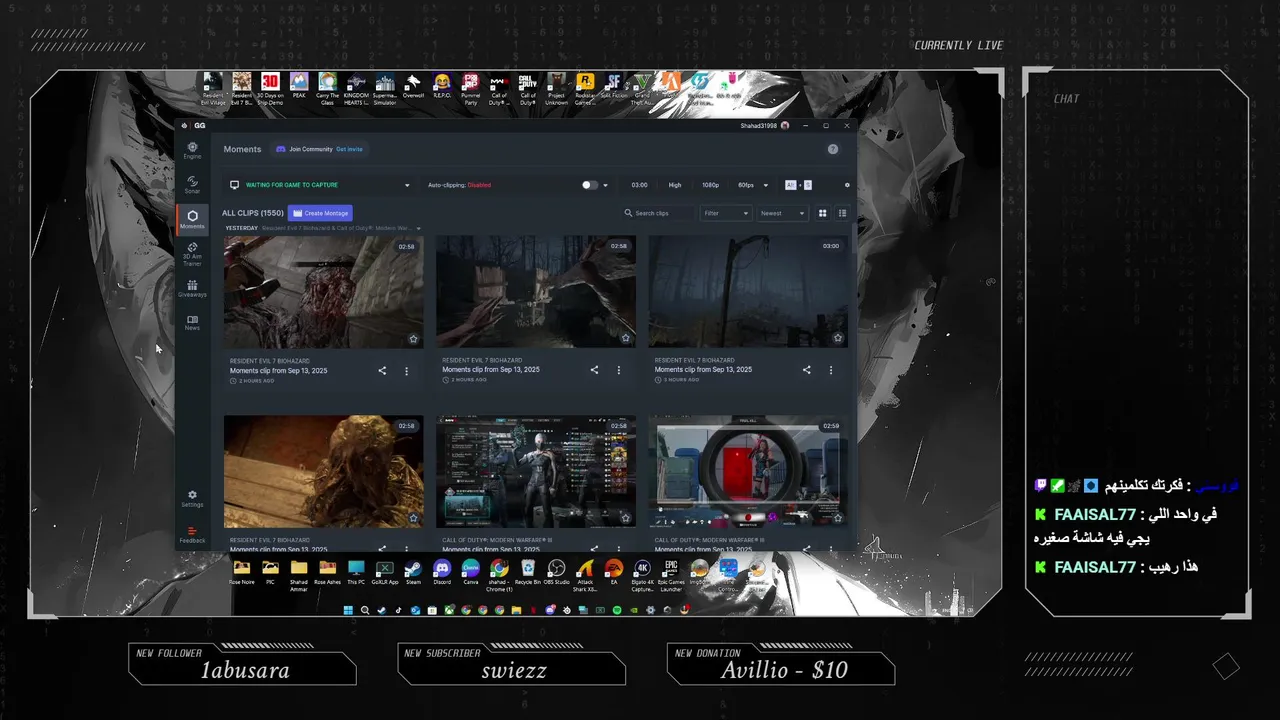Share the 03:00 forest clip

pos(807,370)
